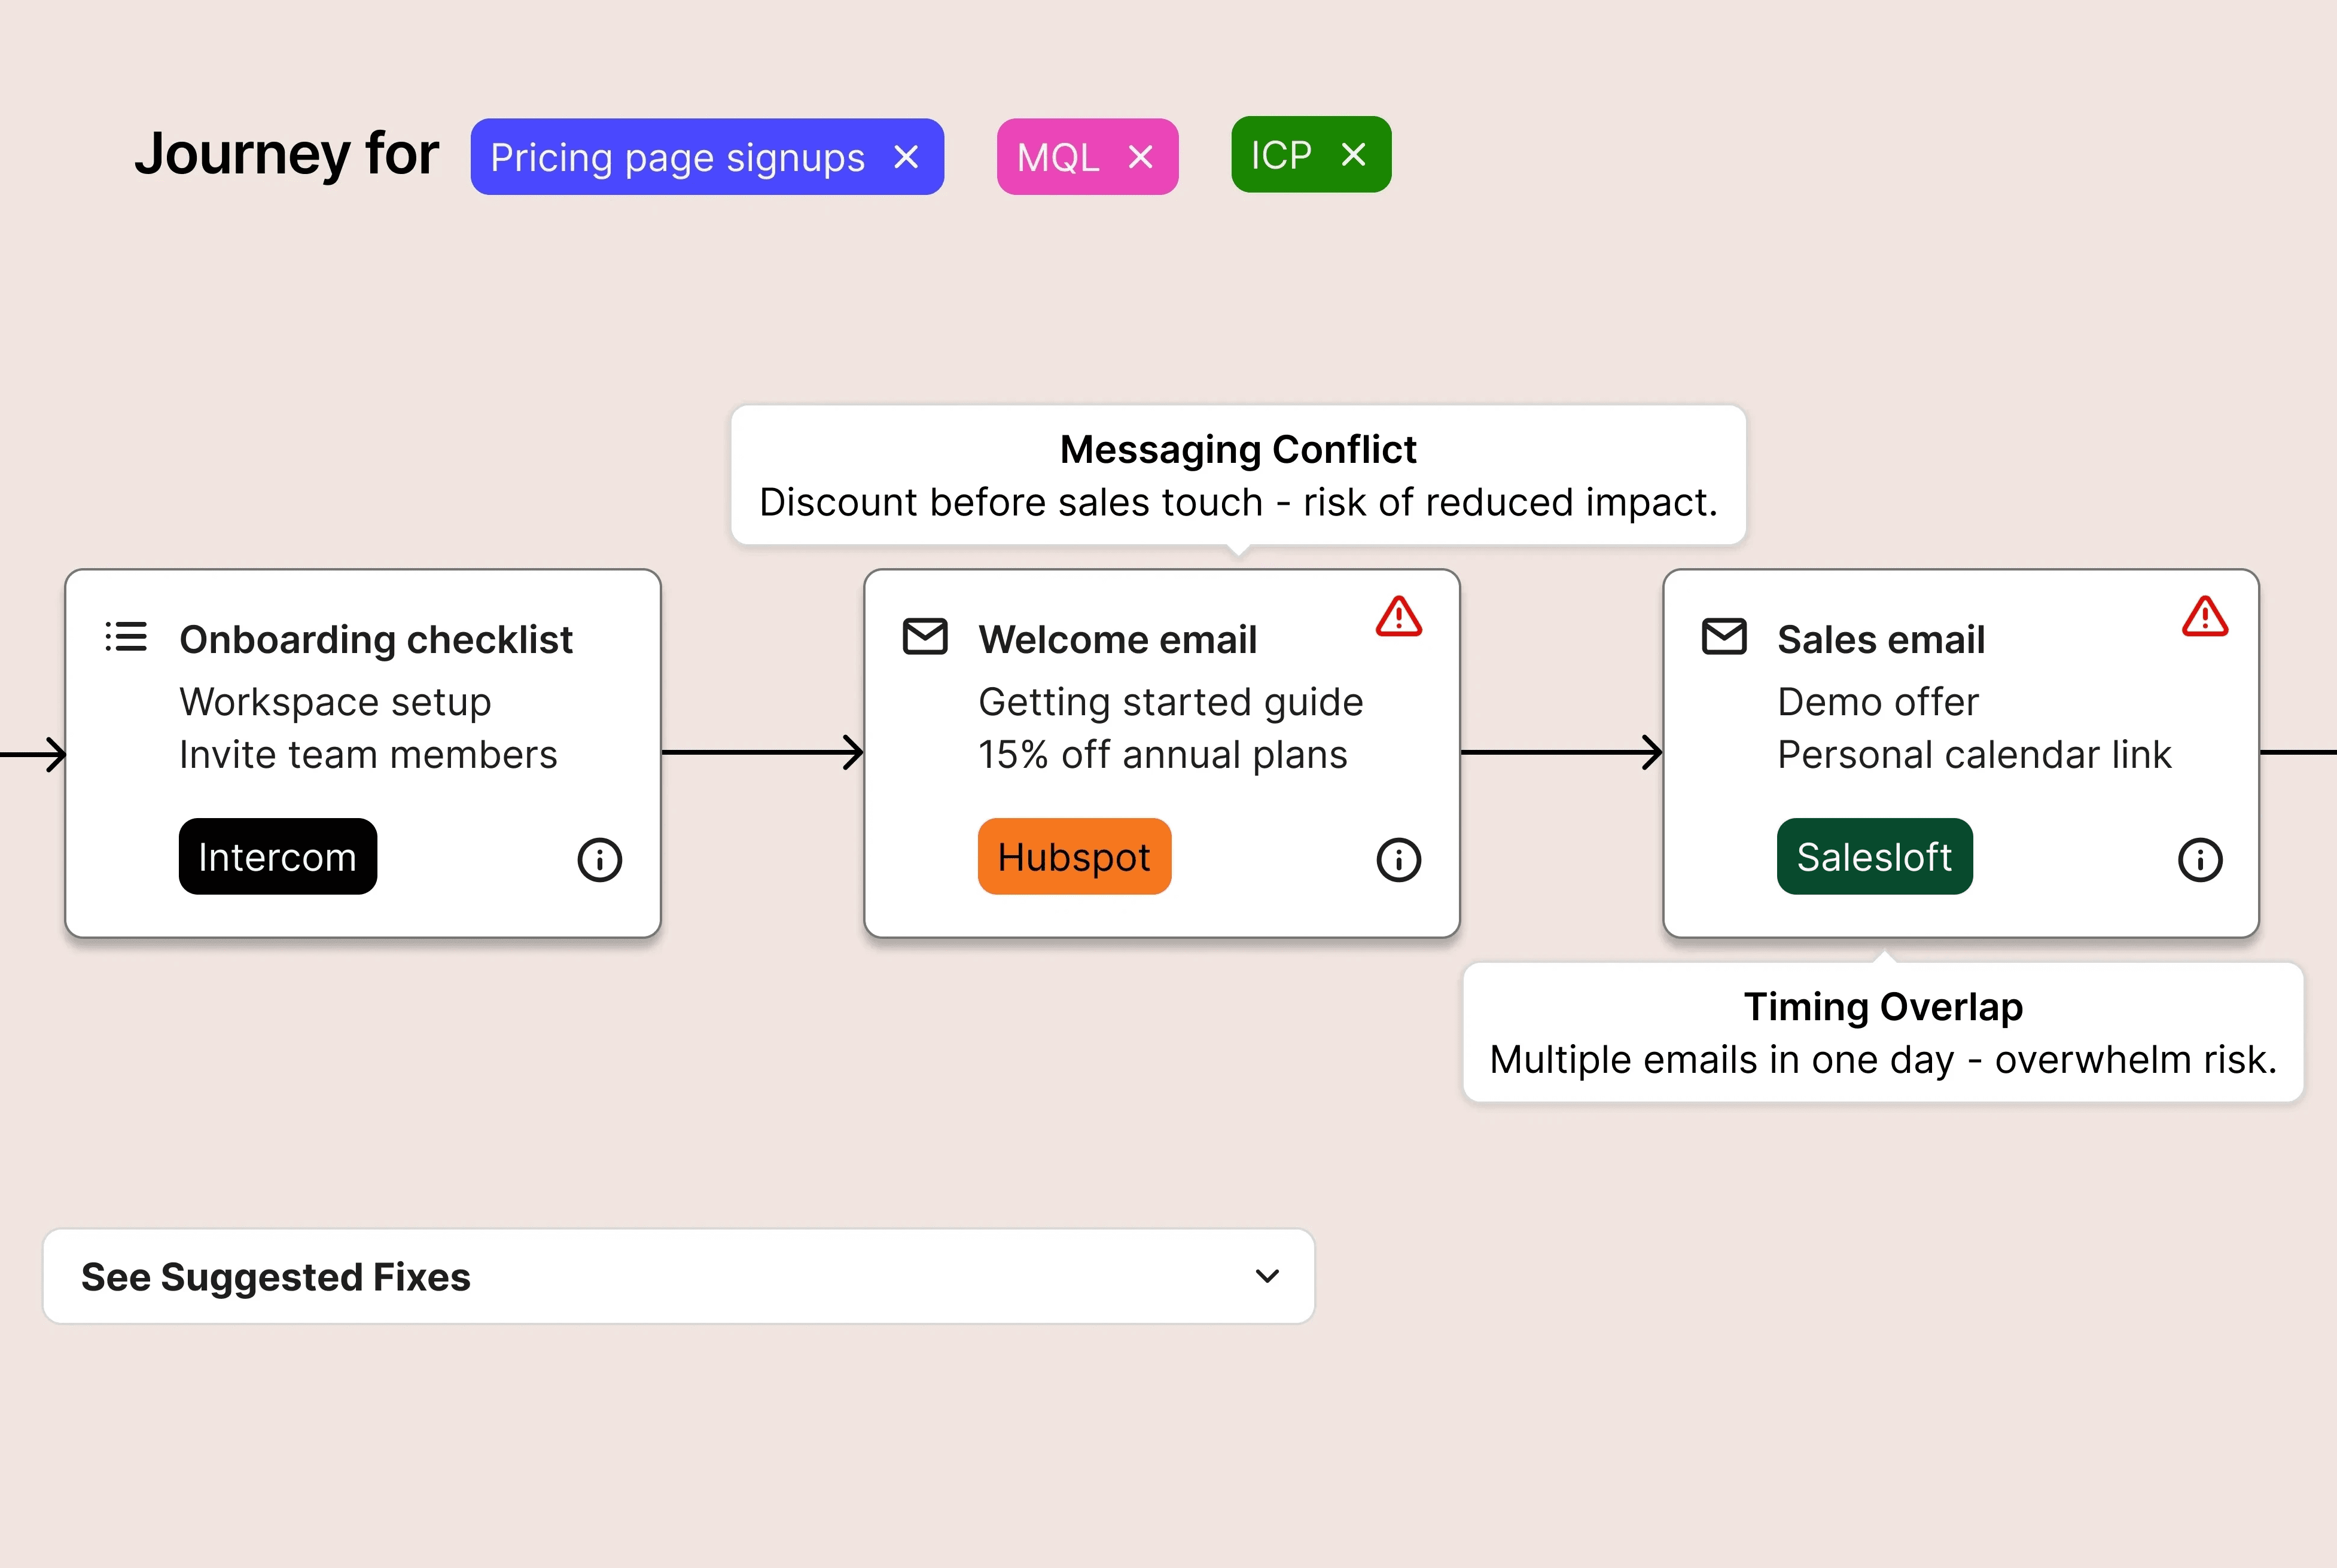
Task: Remove the ICP tag filter
Action: tap(1353, 155)
